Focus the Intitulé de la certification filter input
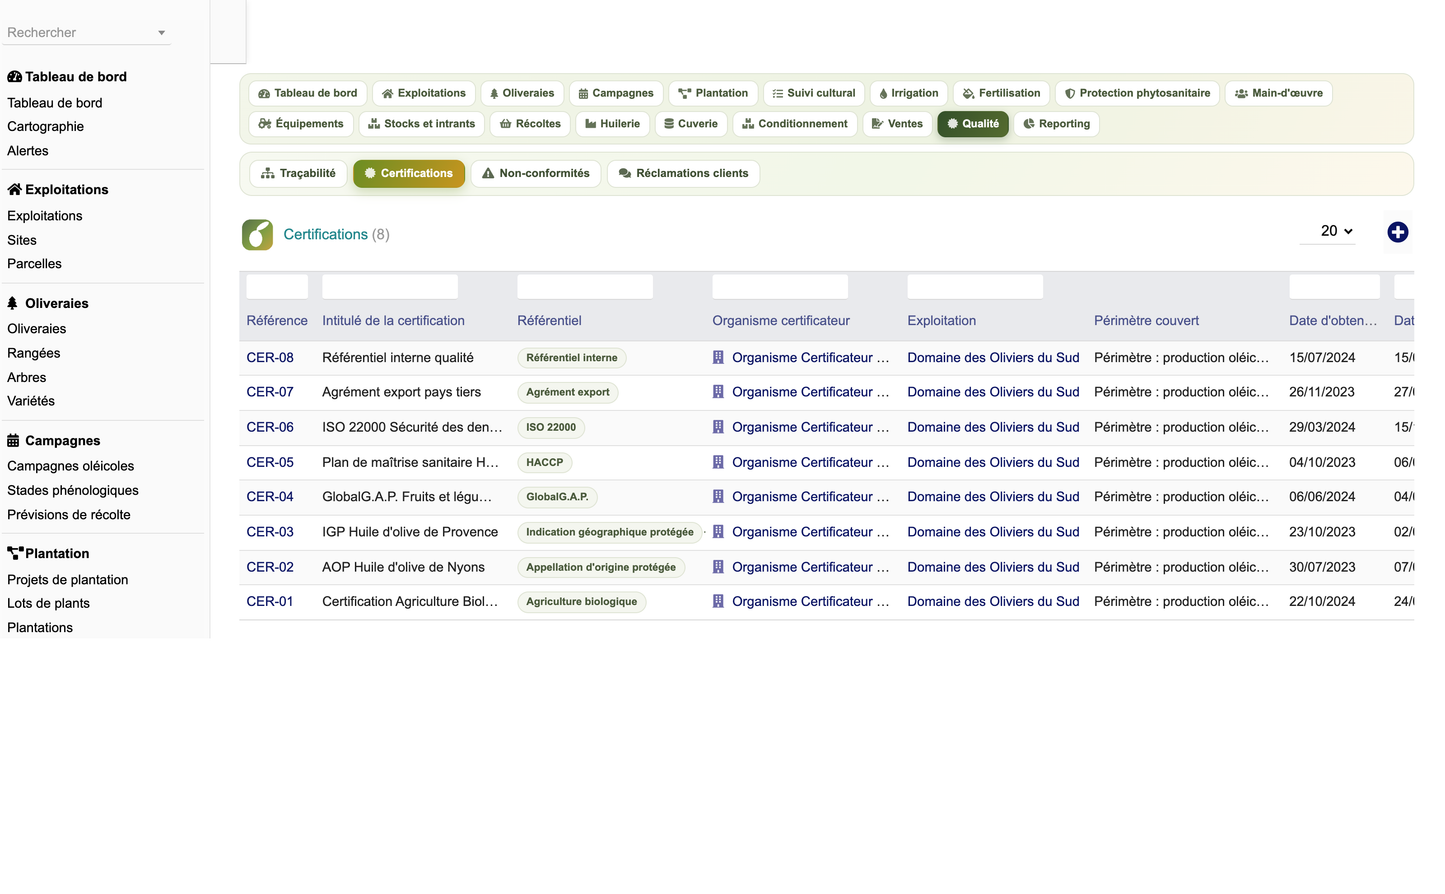Viewport: 1445px width, 894px height. point(390,287)
